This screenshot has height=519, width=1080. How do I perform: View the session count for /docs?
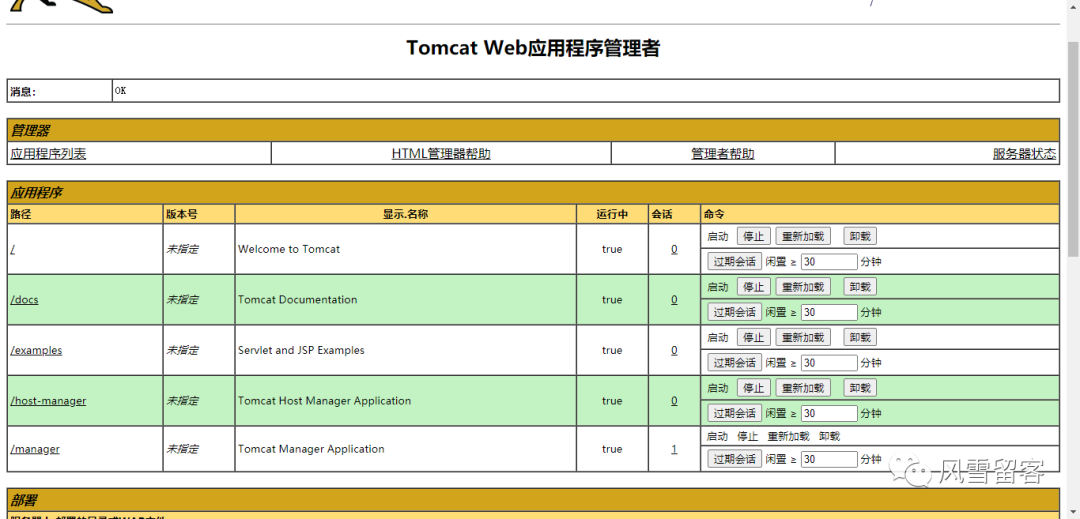click(x=674, y=300)
